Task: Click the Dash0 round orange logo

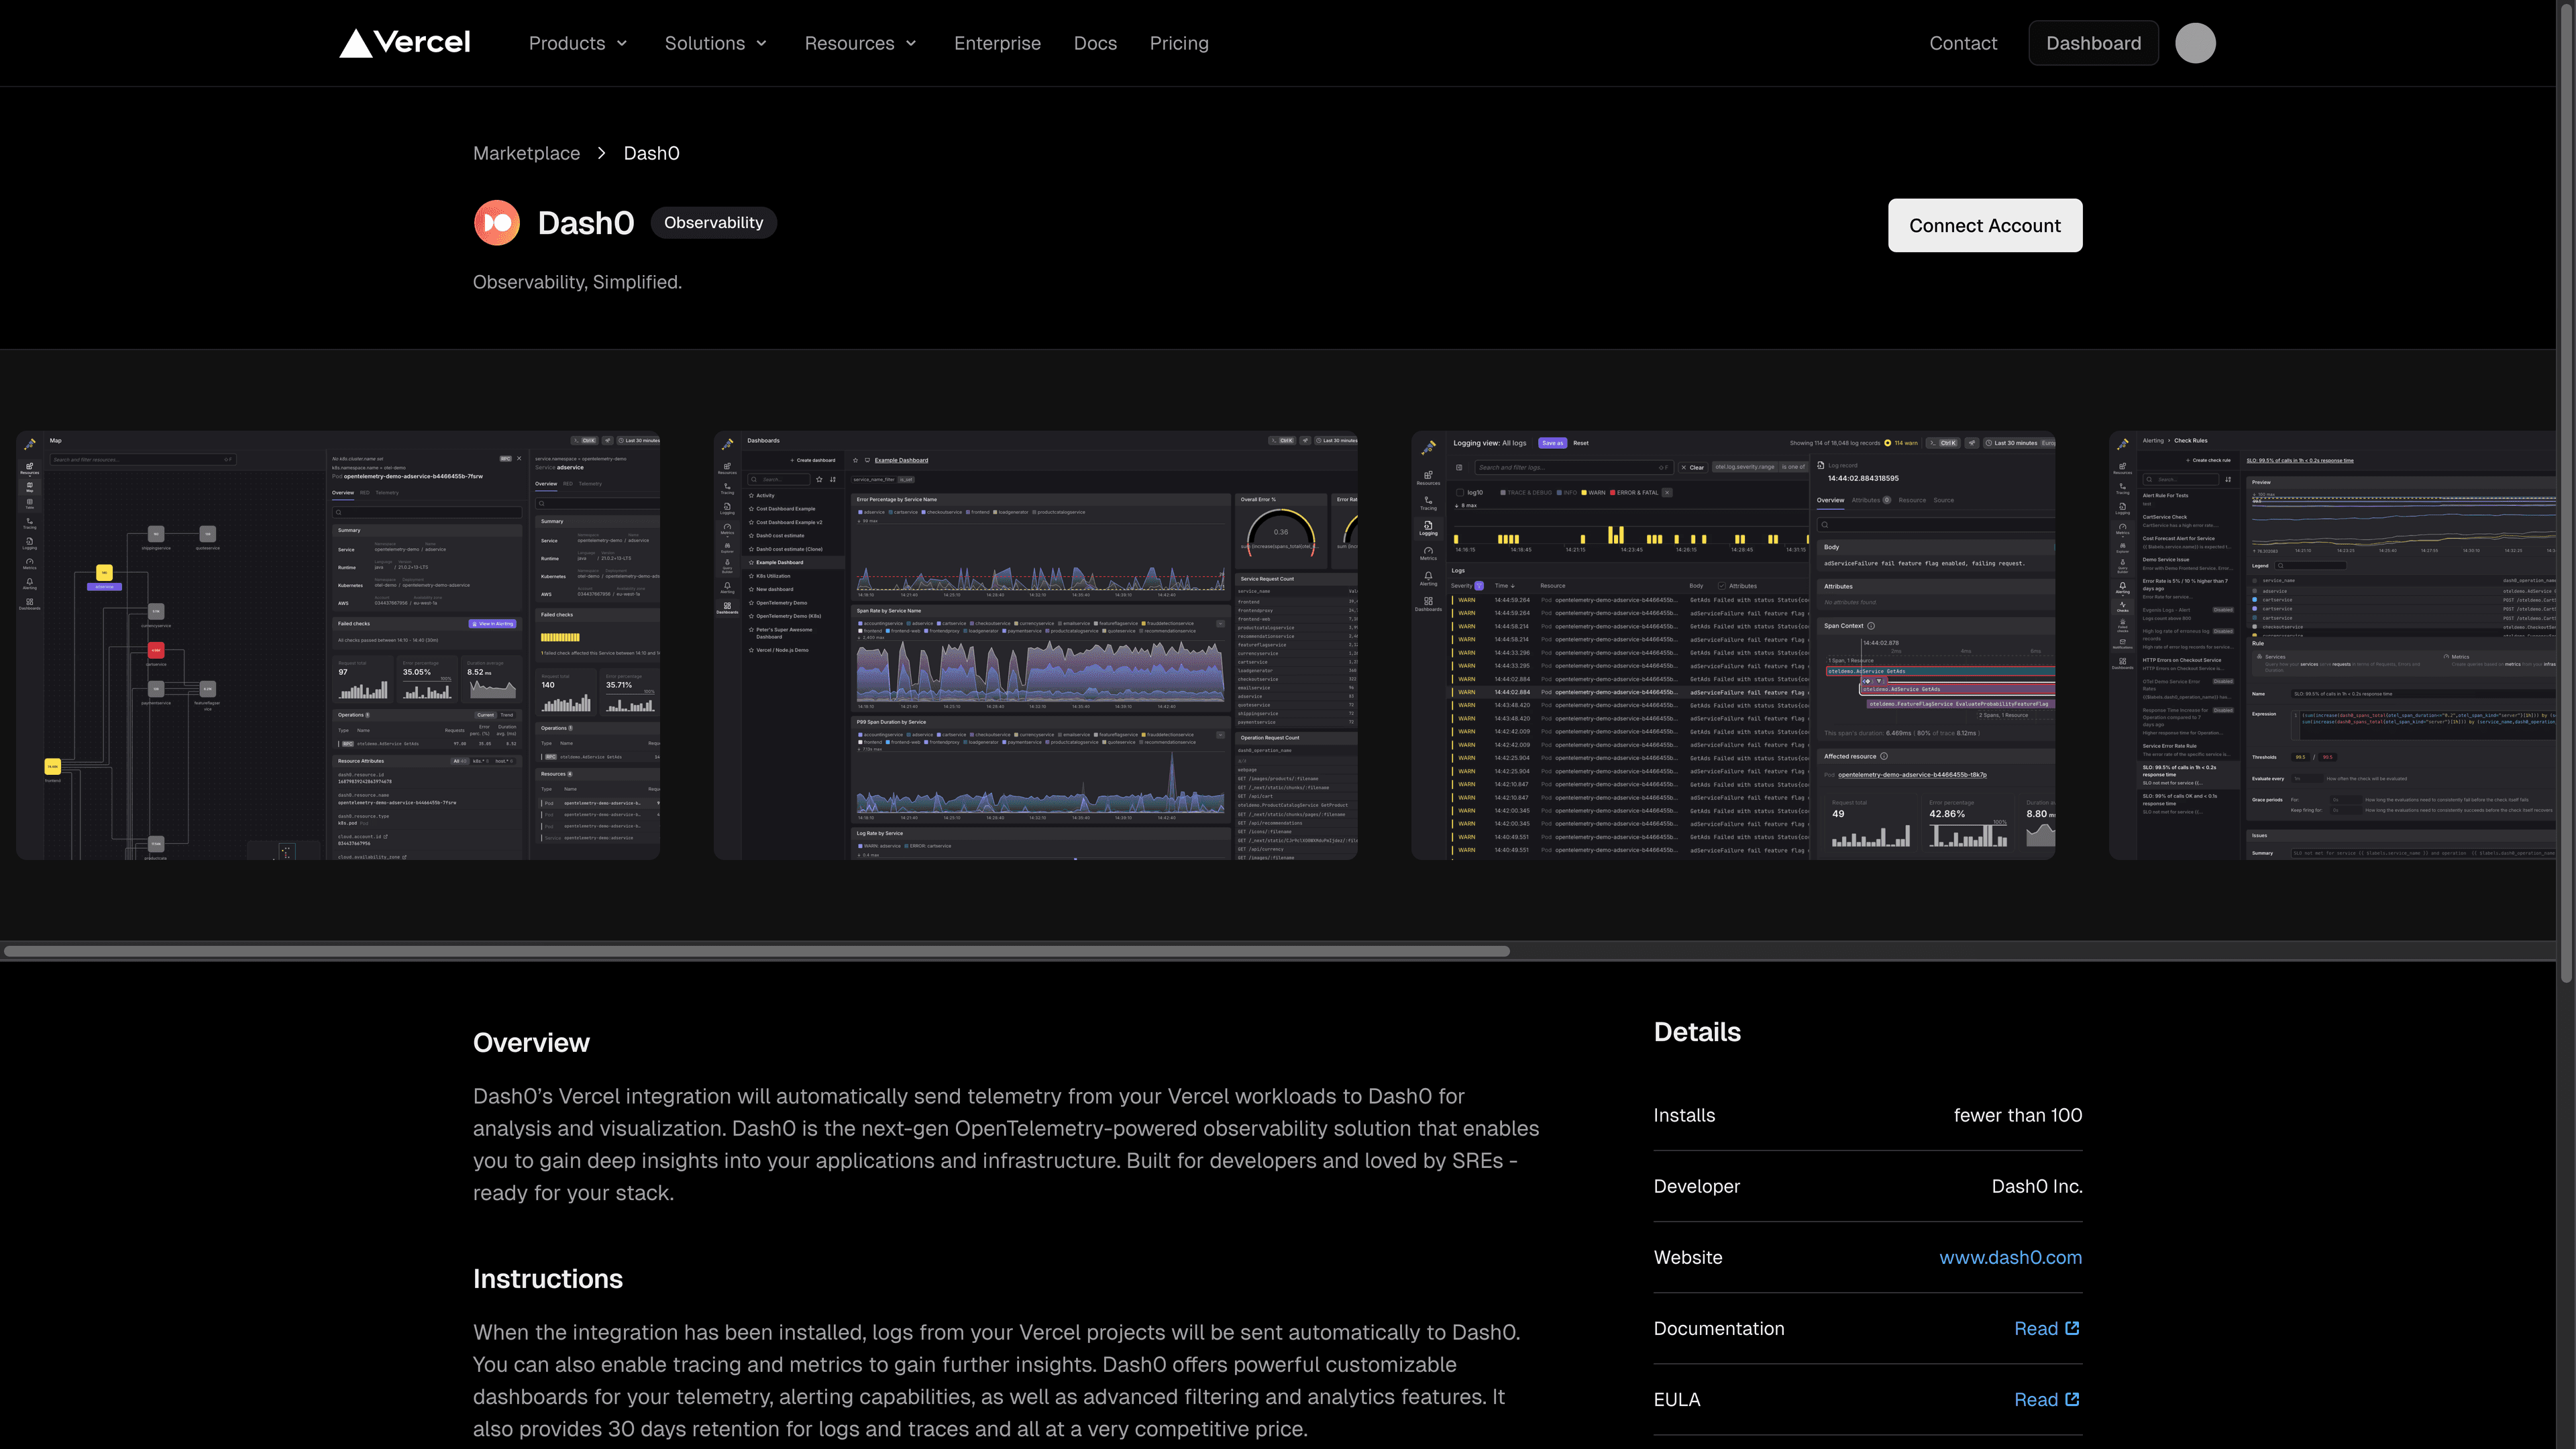Action: click(x=497, y=223)
